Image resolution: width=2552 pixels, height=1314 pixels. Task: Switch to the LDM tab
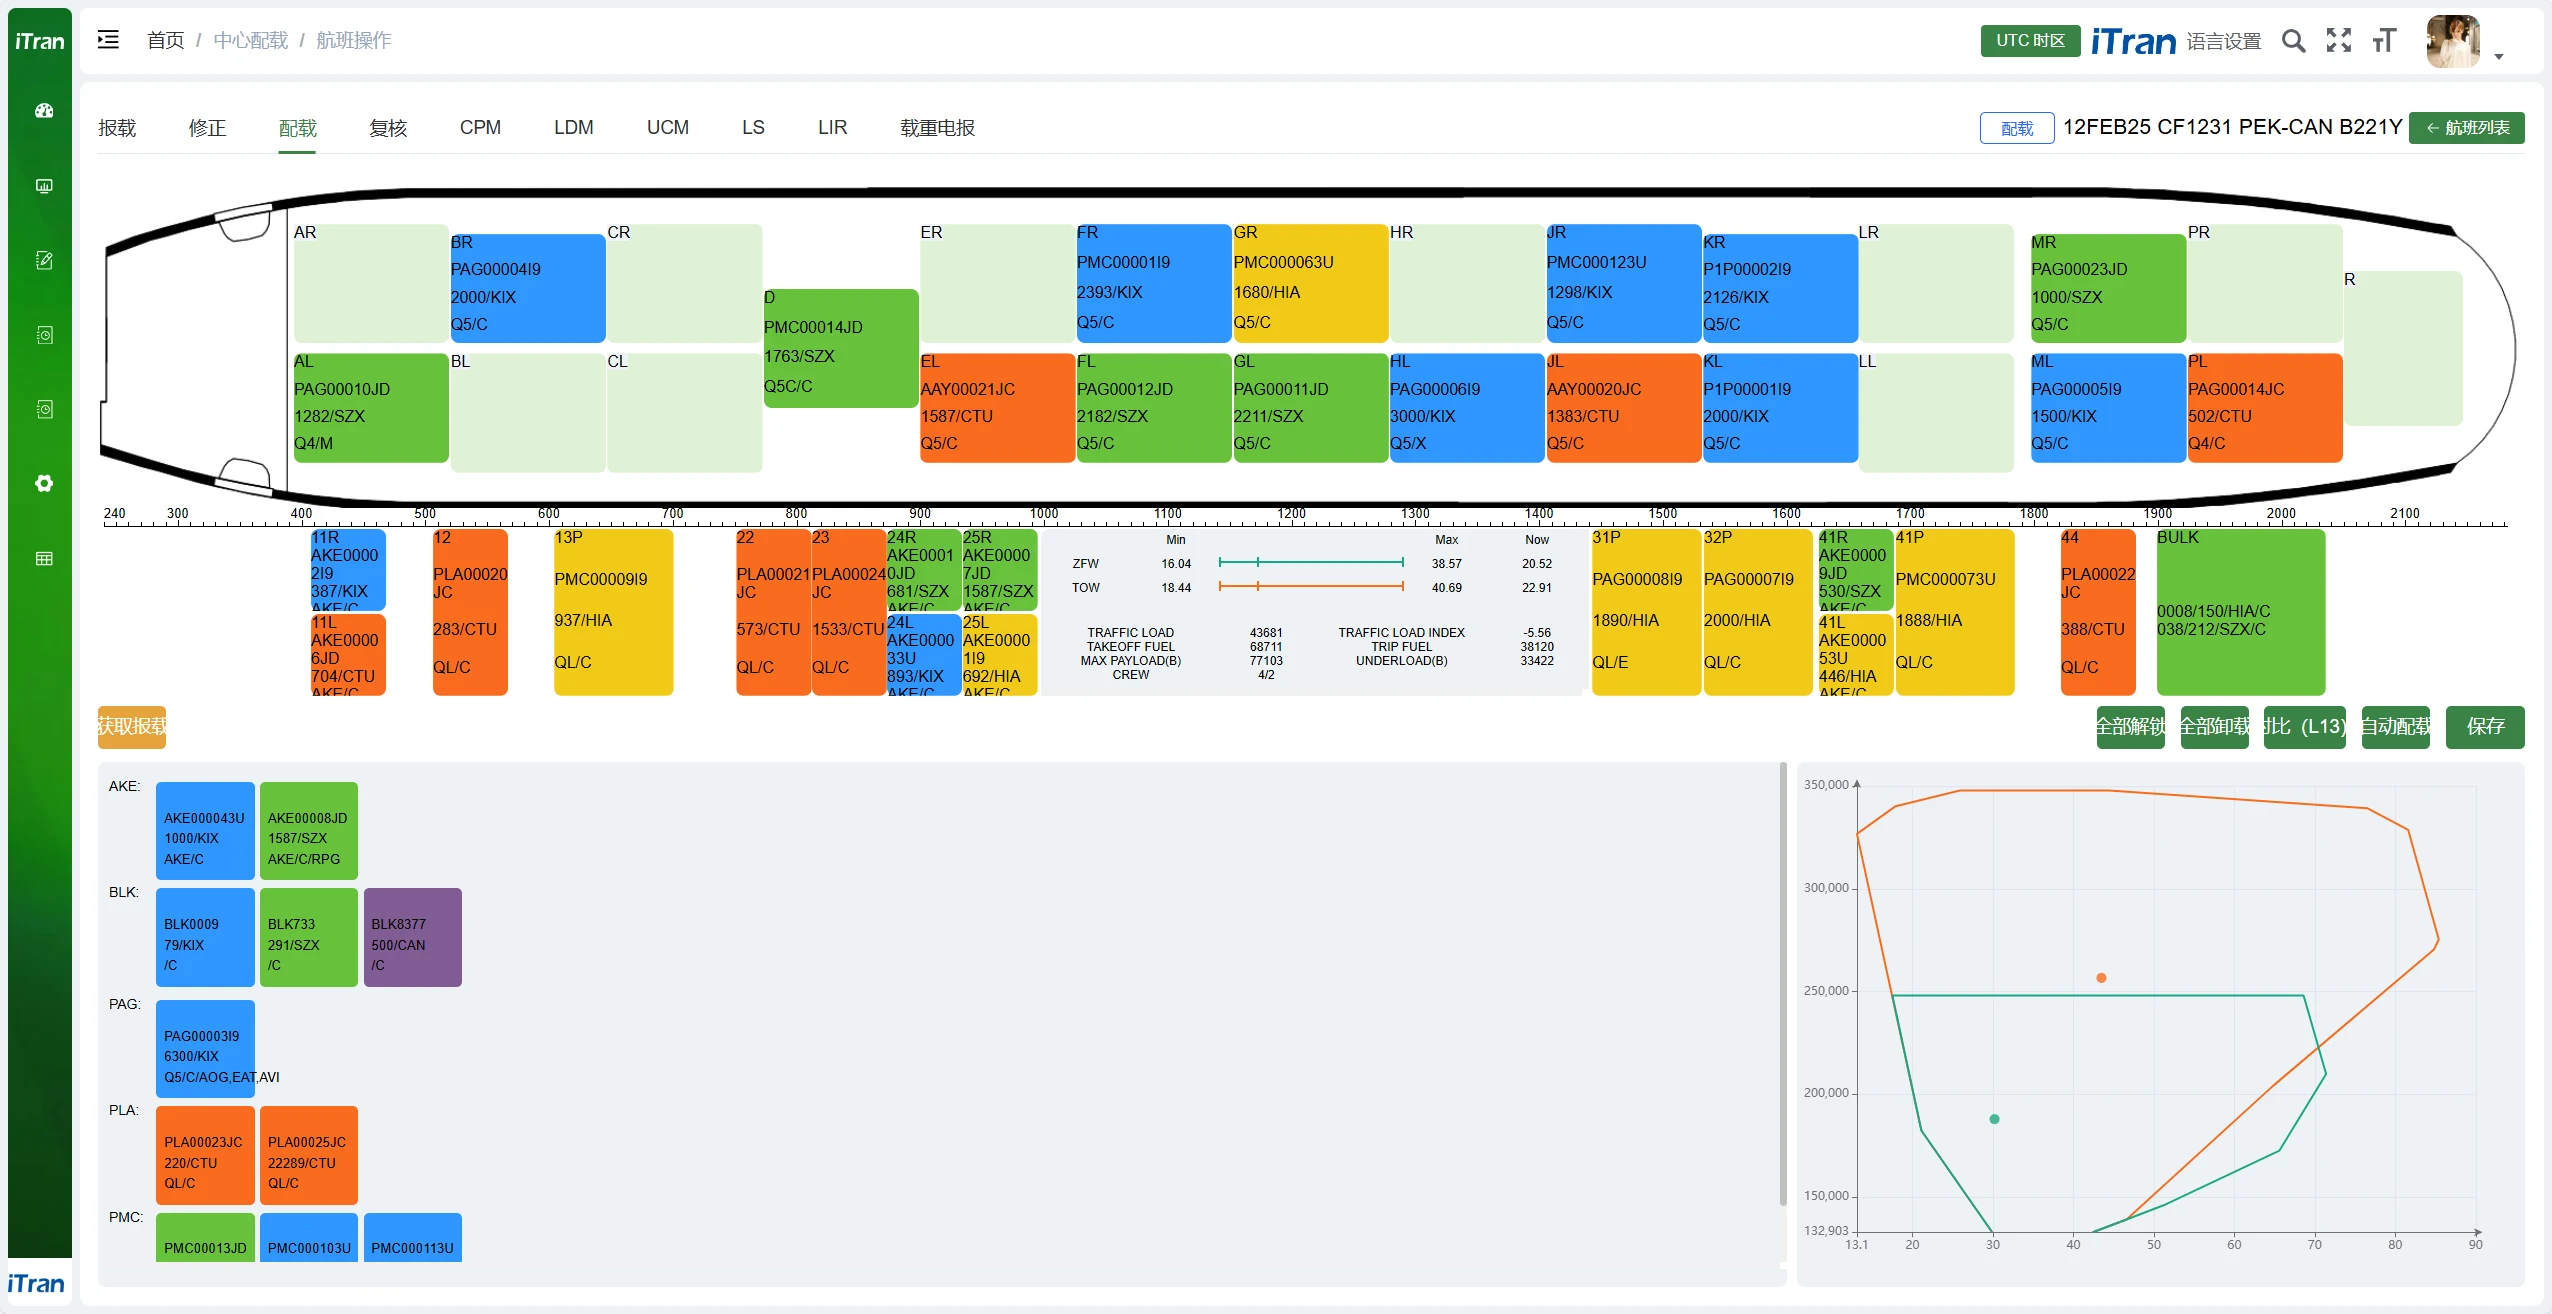[x=573, y=128]
